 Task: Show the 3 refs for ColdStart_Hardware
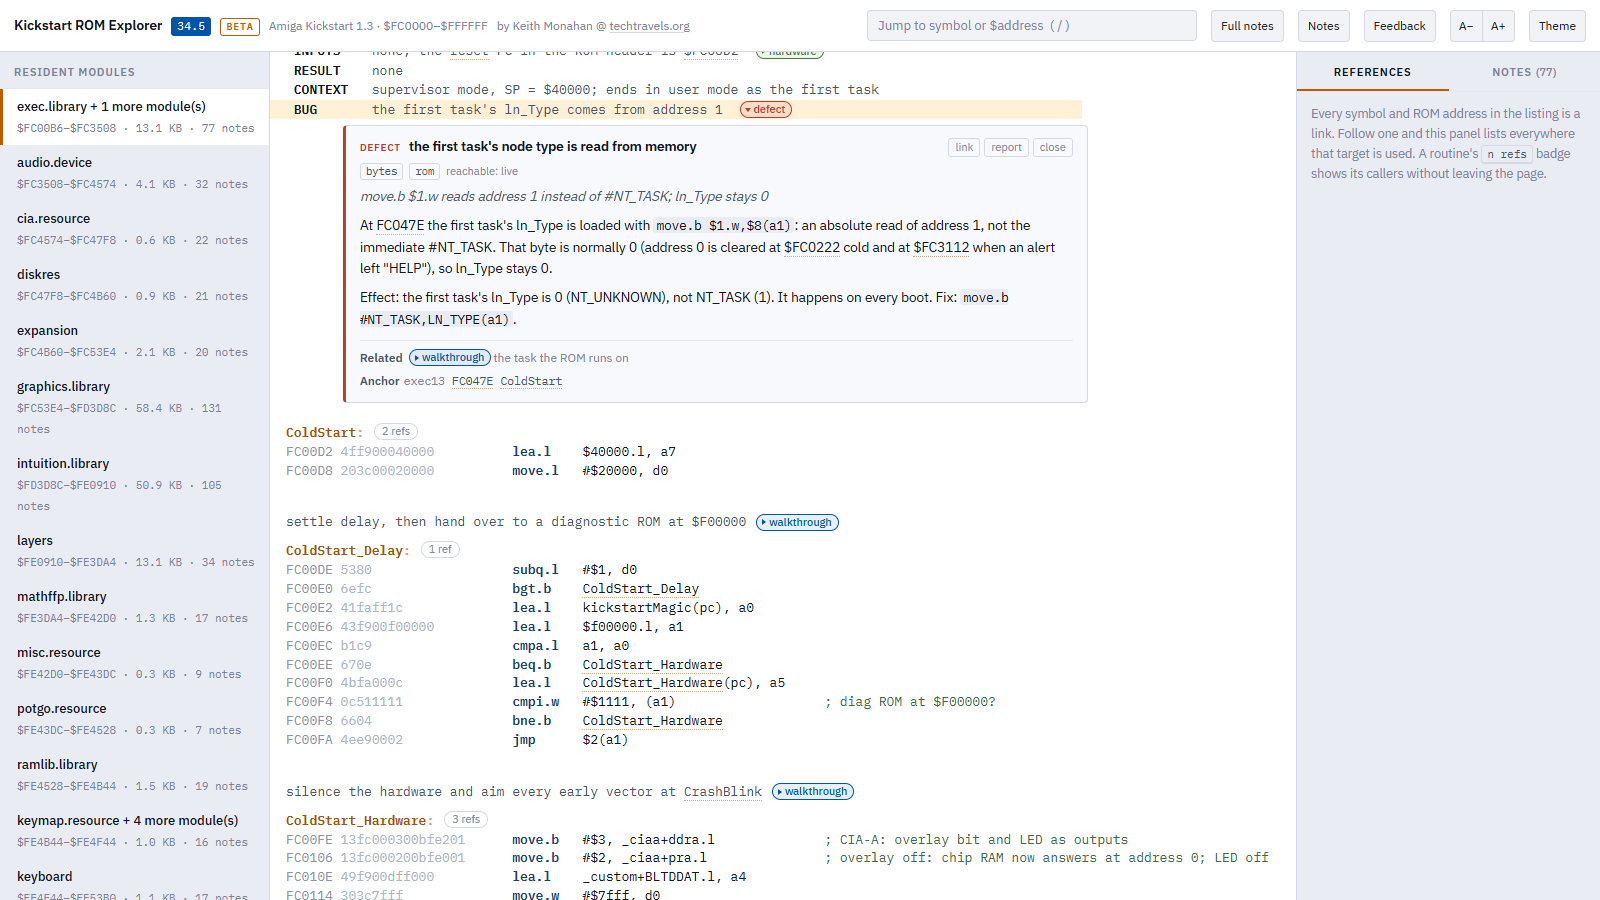click(466, 820)
